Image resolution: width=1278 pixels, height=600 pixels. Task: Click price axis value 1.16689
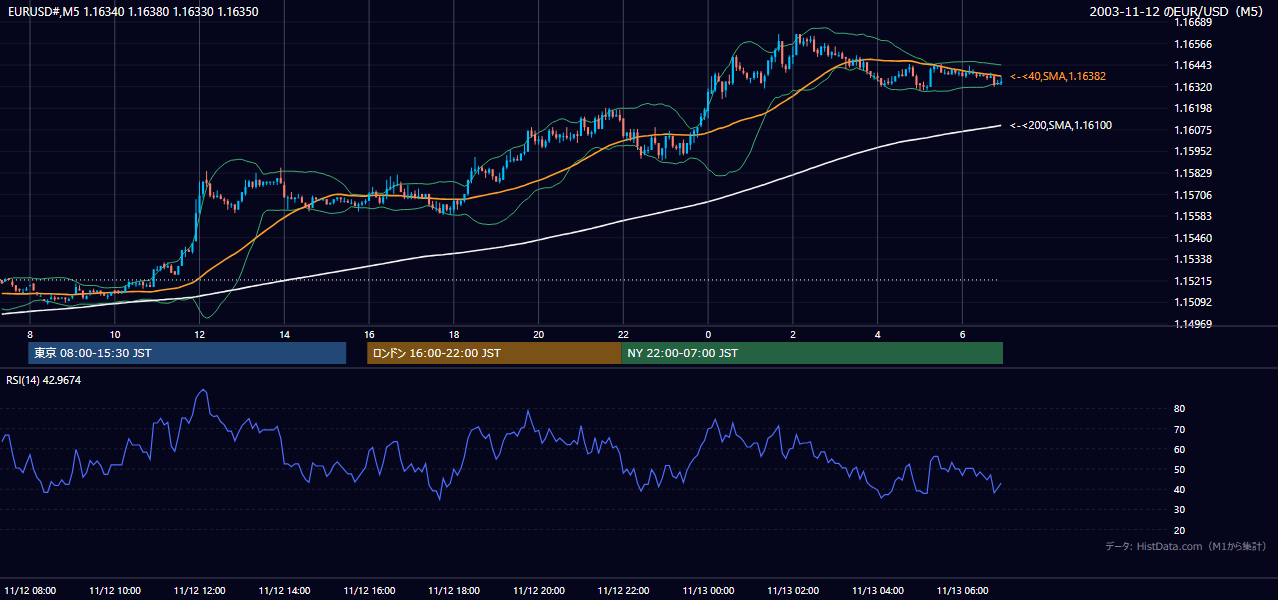1193,22
